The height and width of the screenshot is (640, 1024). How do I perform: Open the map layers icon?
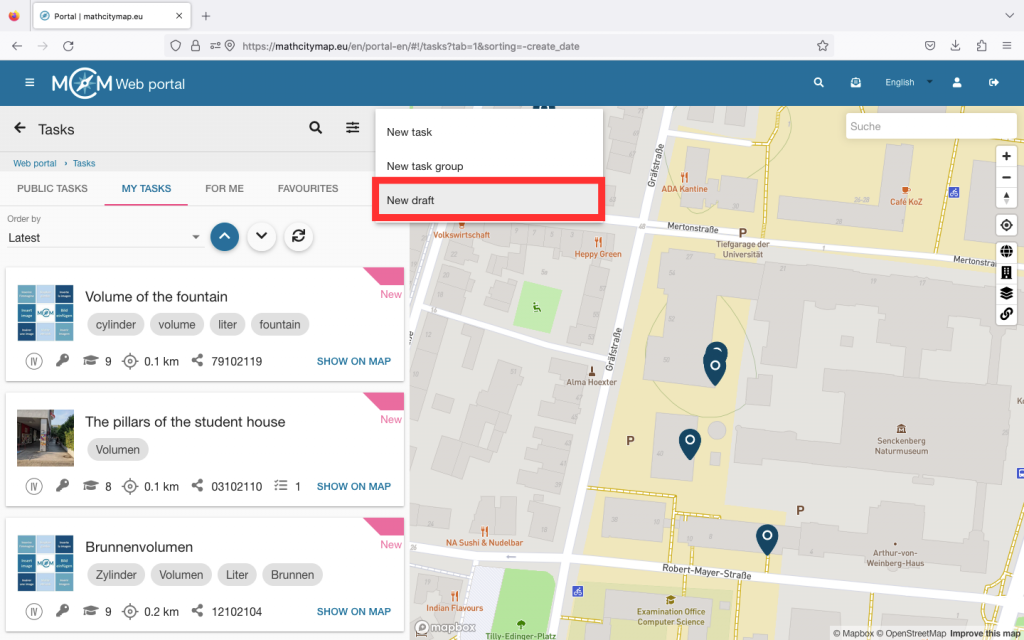point(1006,293)
